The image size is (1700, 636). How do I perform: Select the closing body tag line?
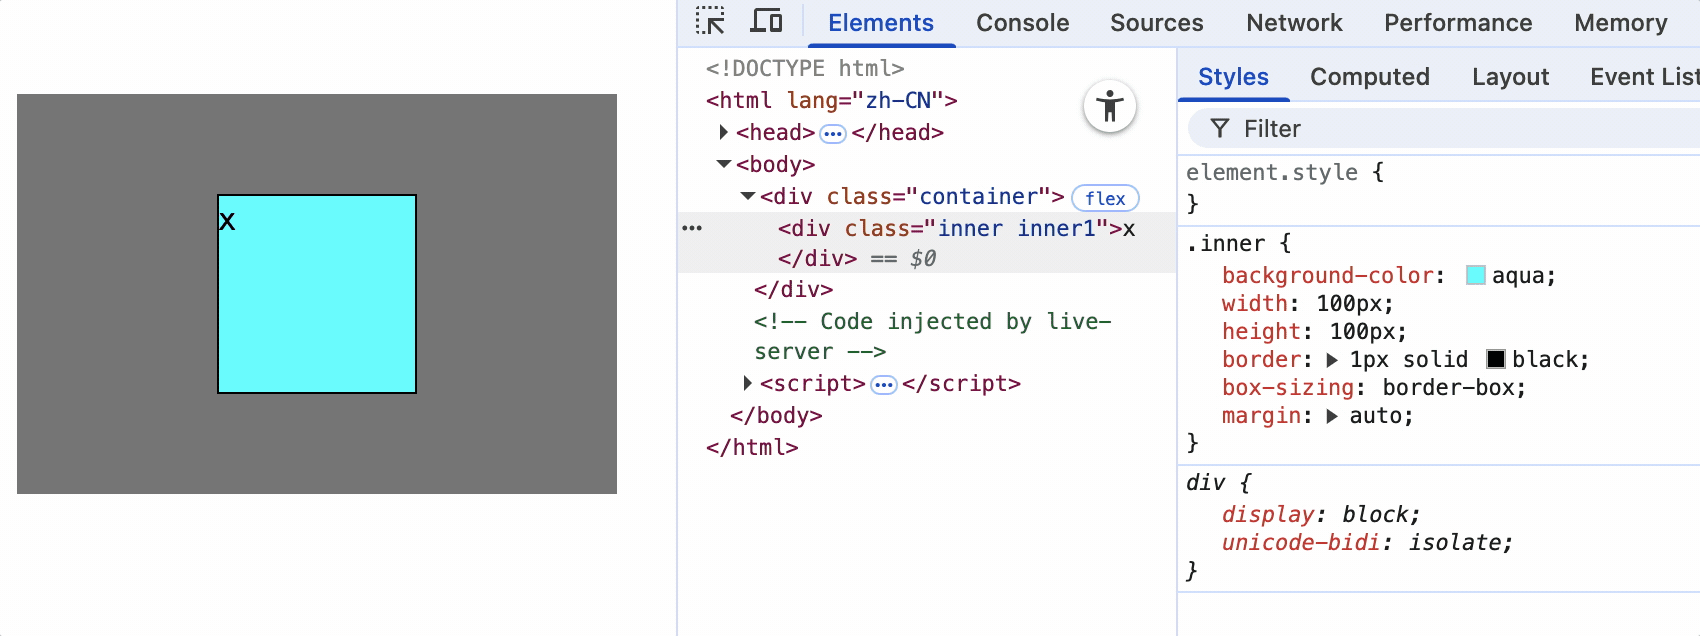(776, 415)
